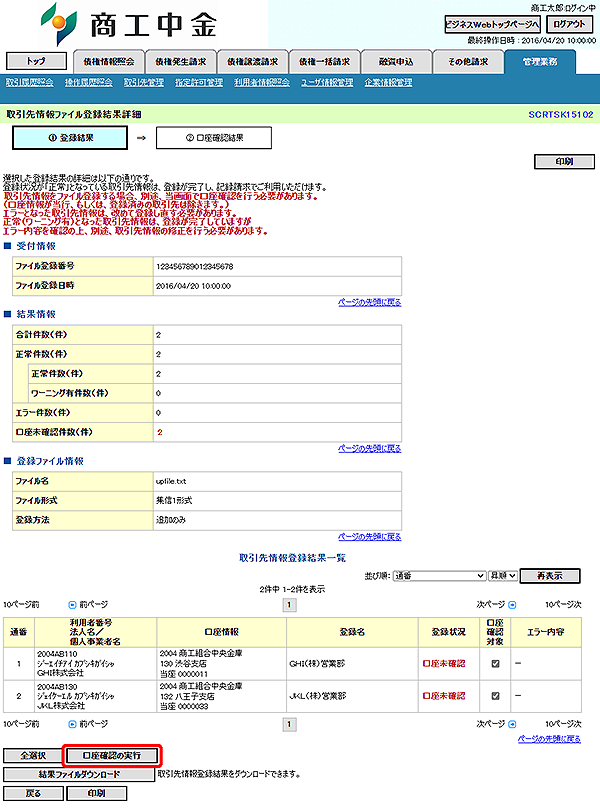This screenshot has width=600, height=809.
Task: Open the トップ tab
Action: point(36,61)
